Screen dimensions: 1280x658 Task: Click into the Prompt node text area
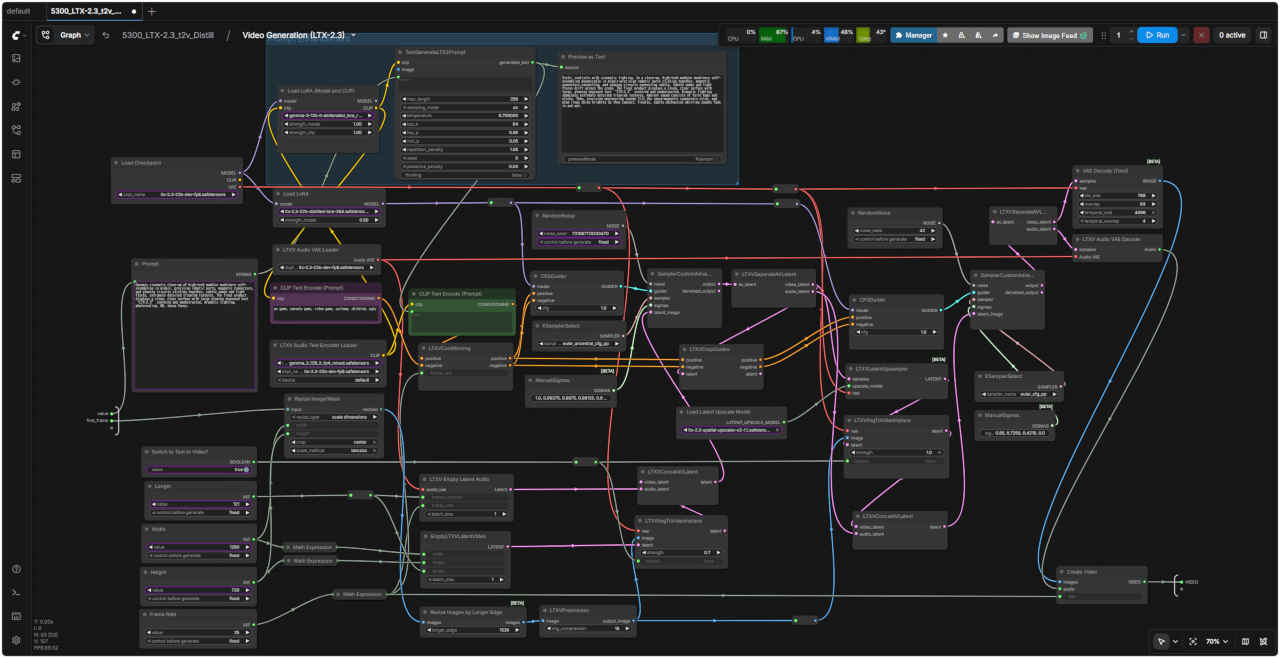(x=194, y=333)
